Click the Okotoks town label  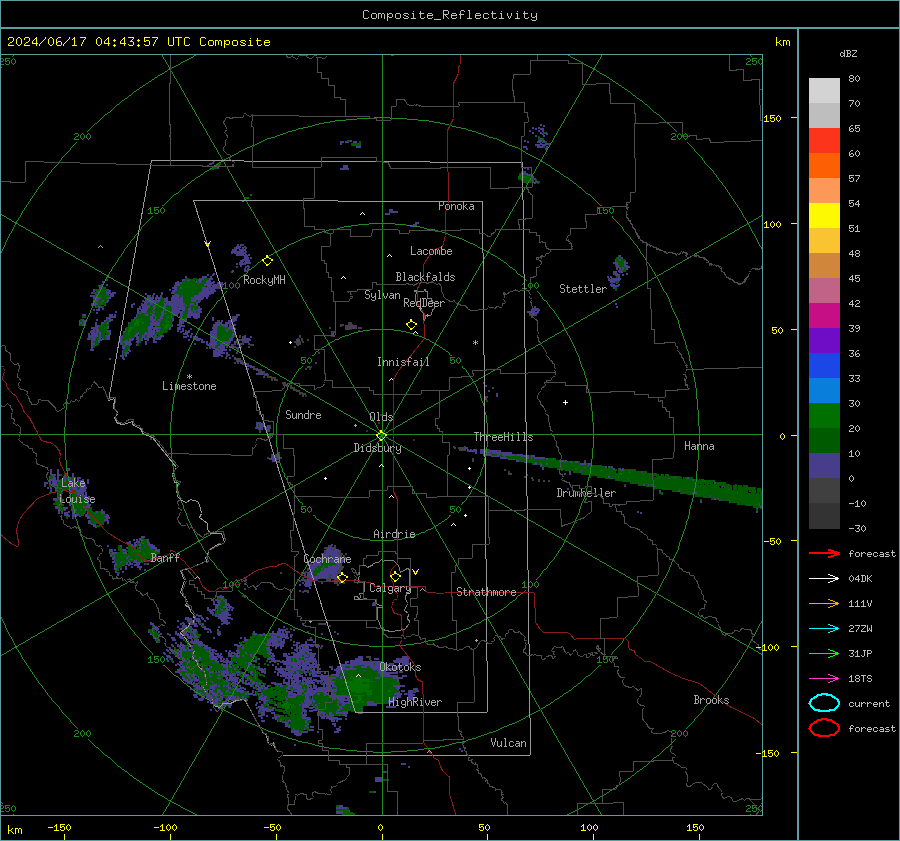tap(400, 667)
